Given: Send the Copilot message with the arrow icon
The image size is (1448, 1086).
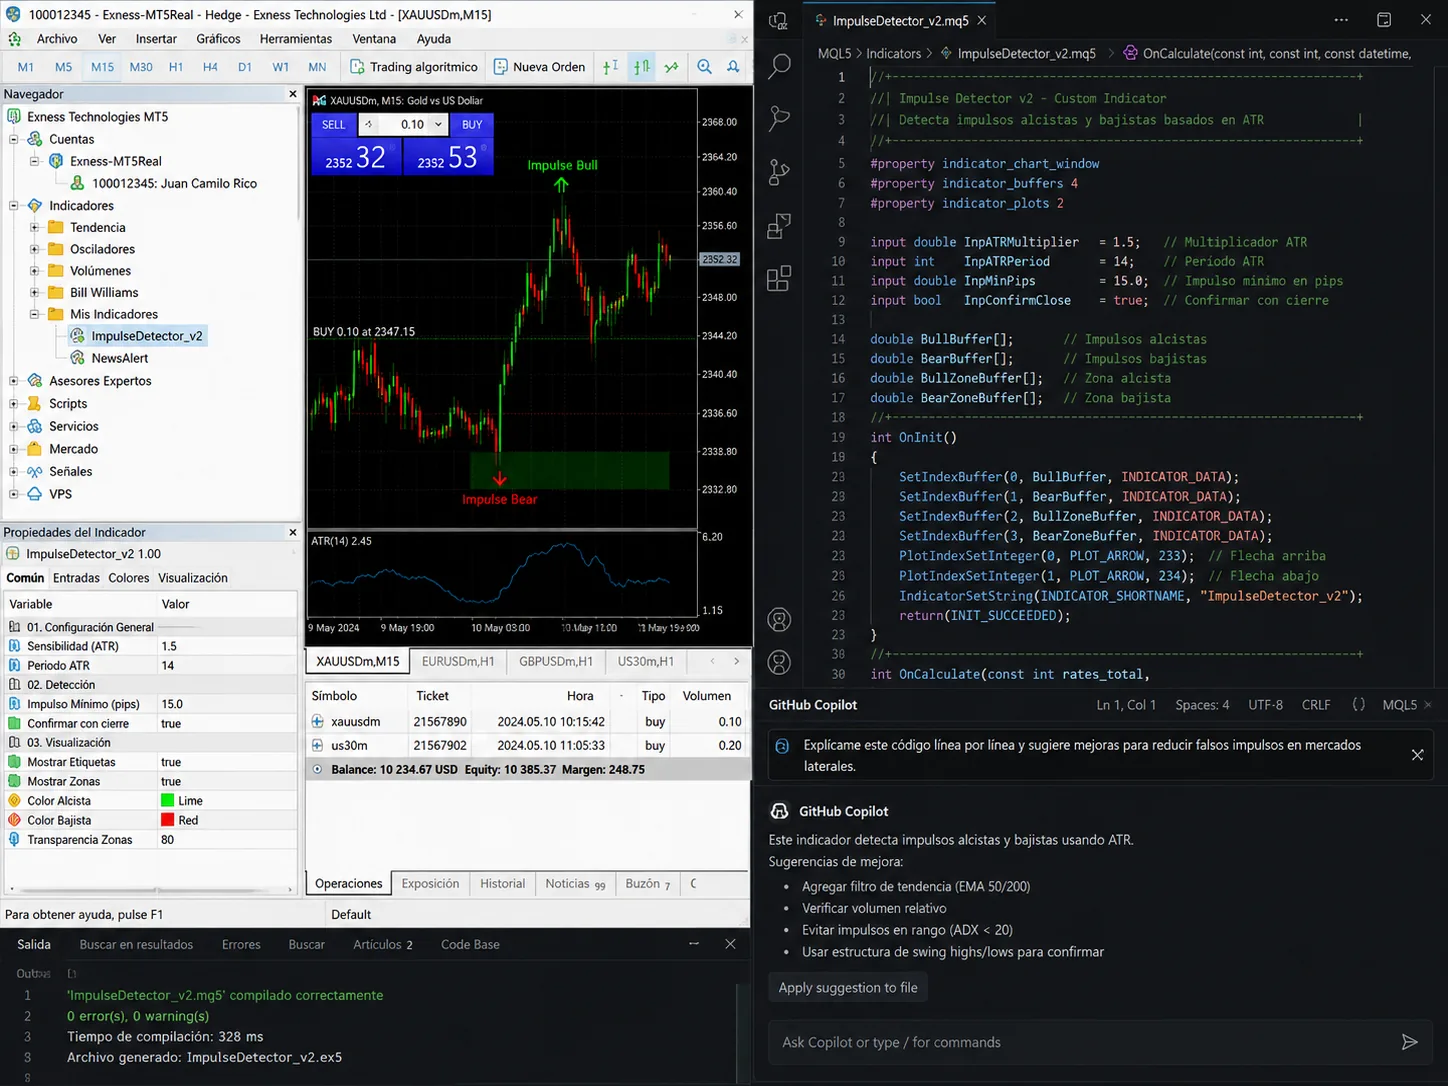Looking at the screenshot, I should pyautogui.click(x=1409, y=1042).
